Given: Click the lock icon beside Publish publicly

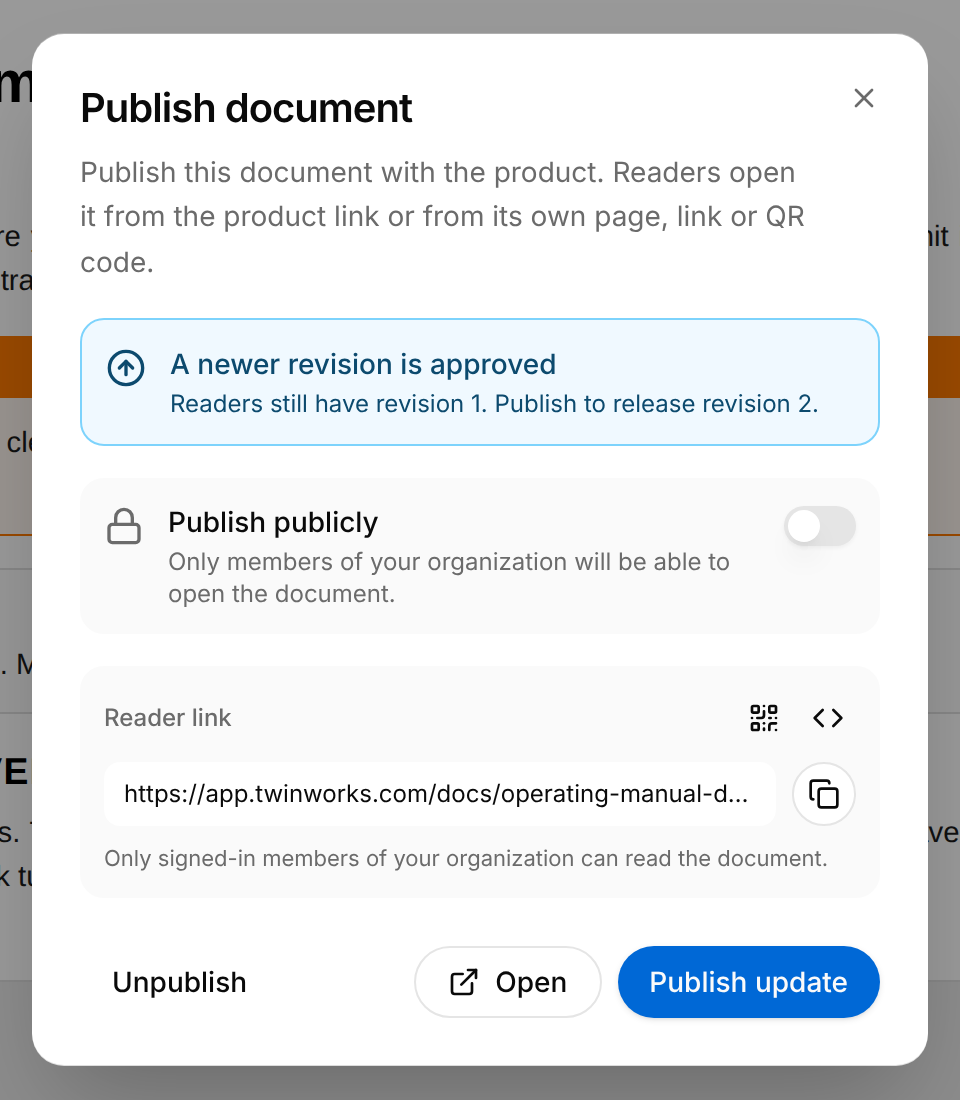Looking at the screenshot, I should (124, 526).
